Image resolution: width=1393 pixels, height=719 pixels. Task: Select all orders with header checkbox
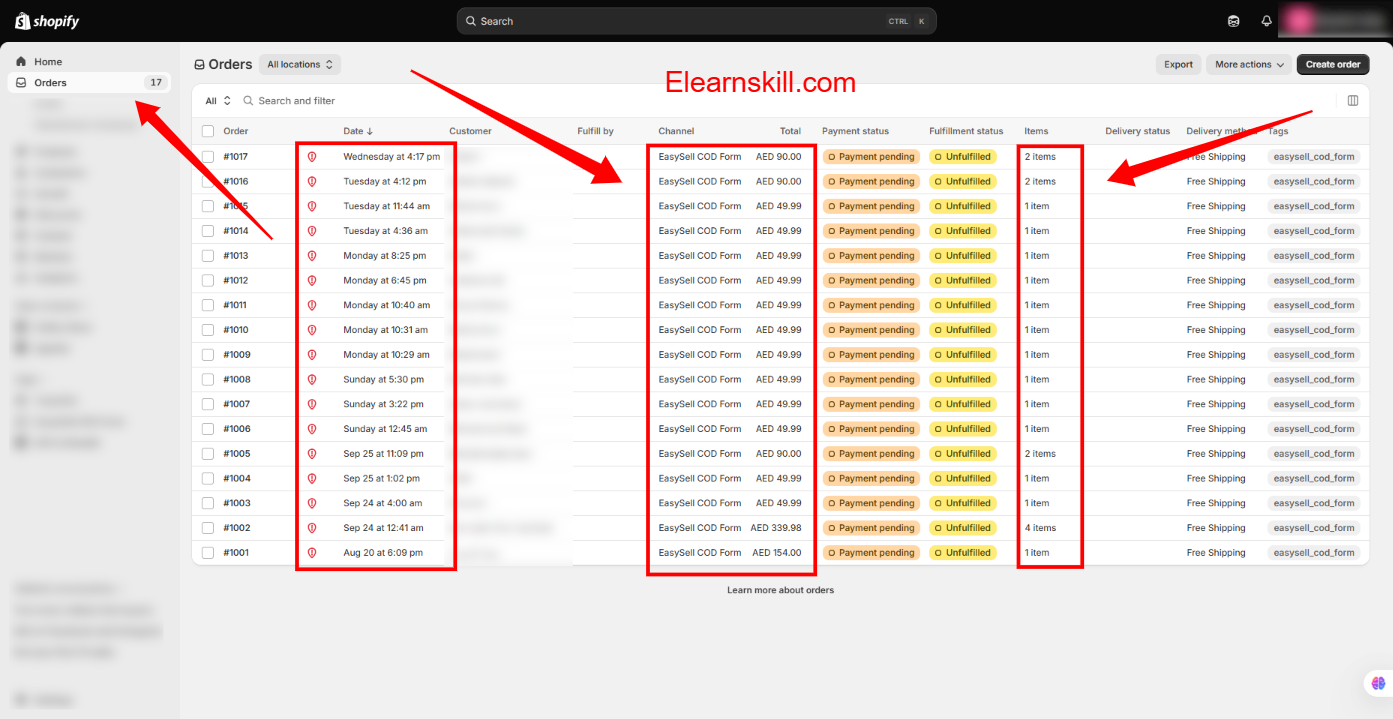click(208, 131)
